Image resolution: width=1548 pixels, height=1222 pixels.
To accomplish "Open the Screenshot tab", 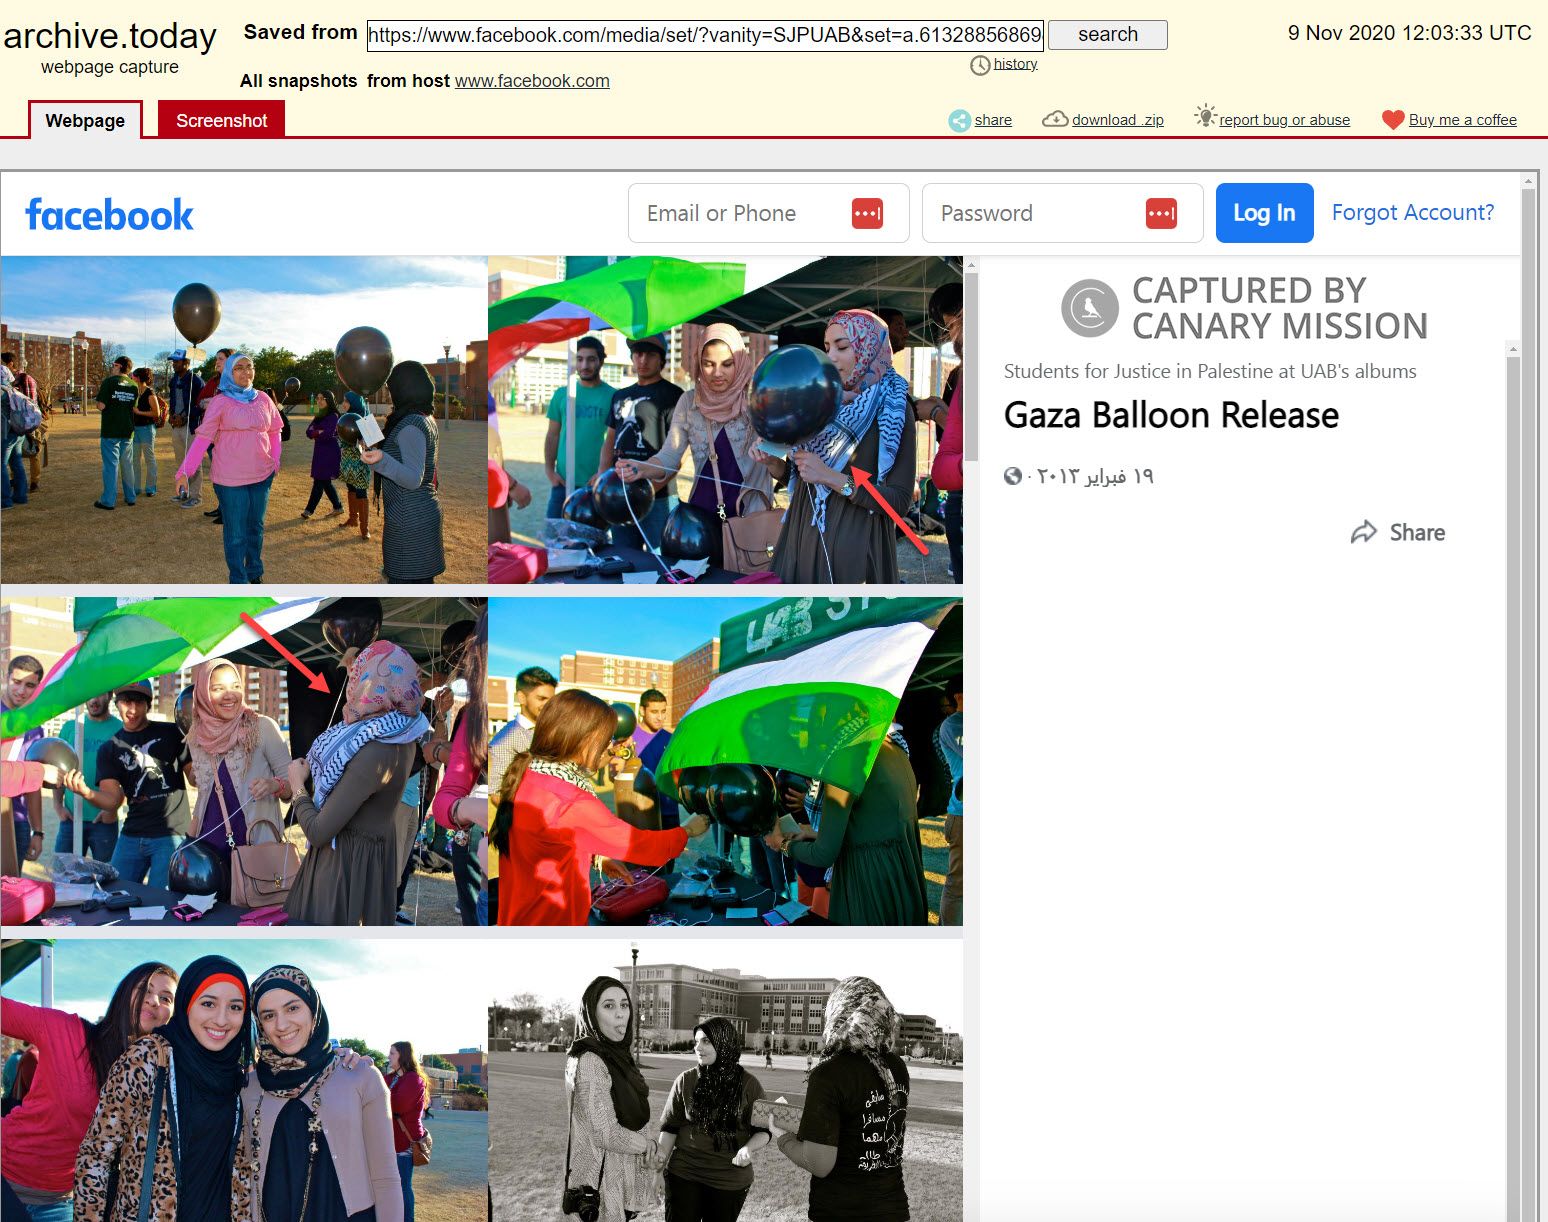I will click(221, 120).
